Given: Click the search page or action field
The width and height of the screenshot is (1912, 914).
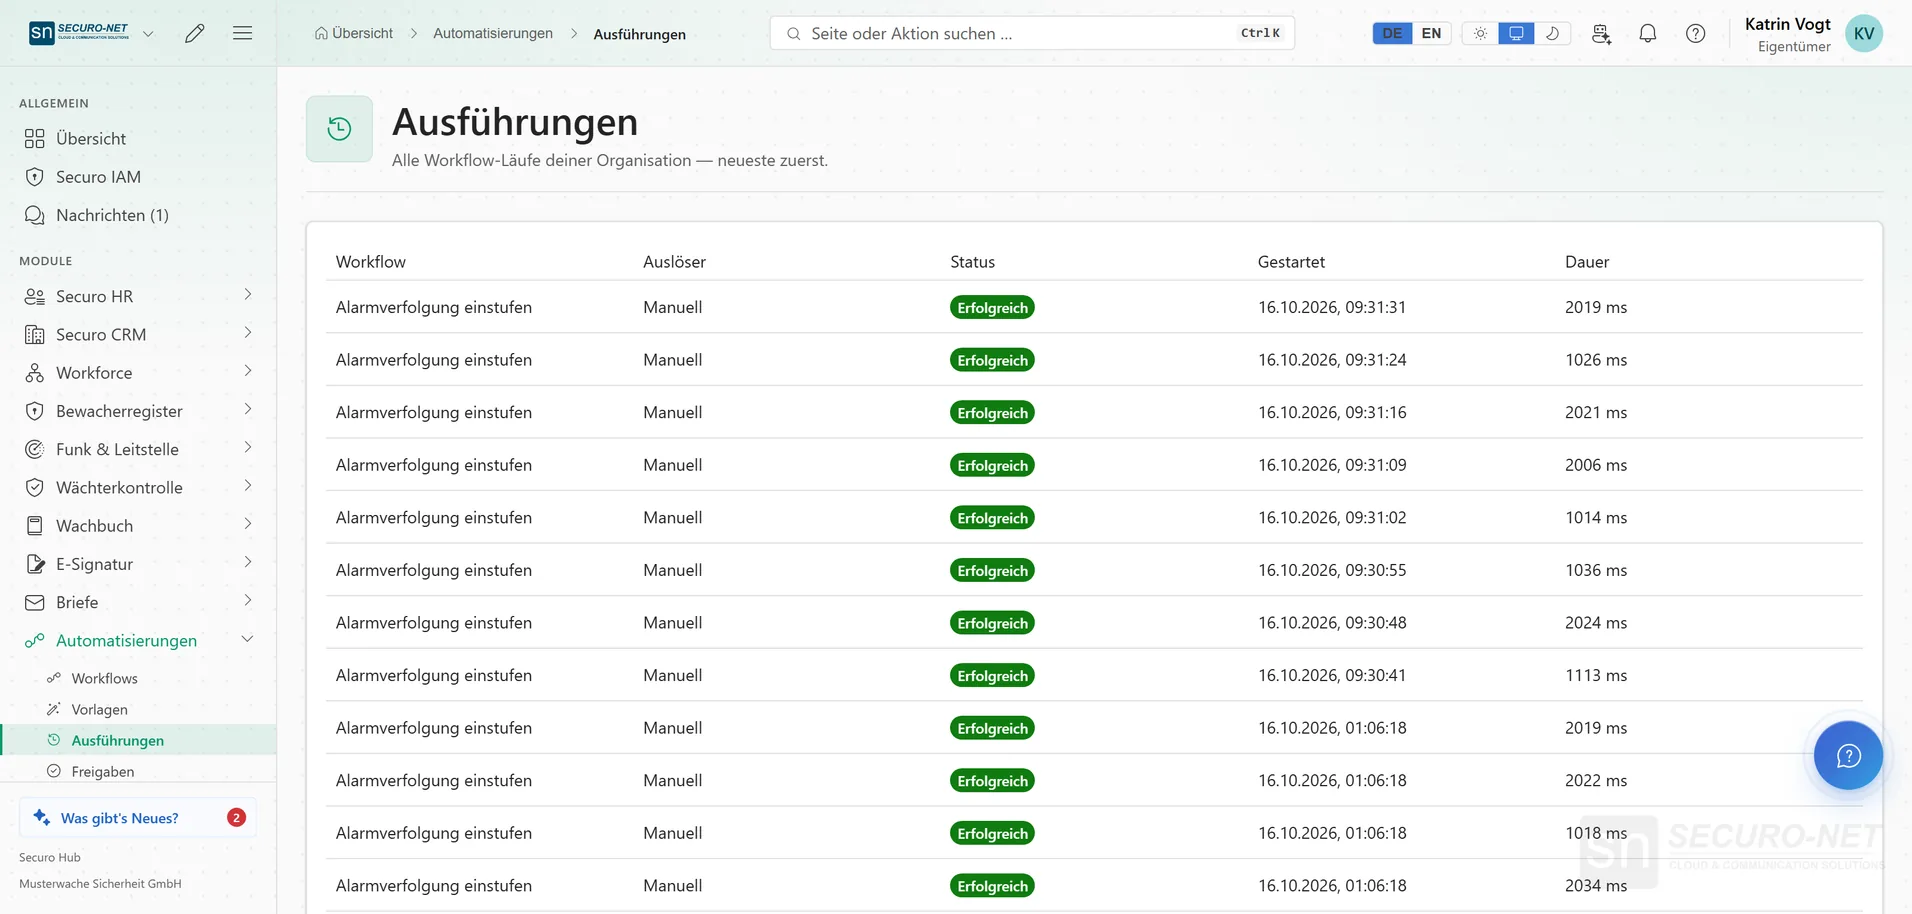Looking at the screenshot, I should tap(1032, 33).
